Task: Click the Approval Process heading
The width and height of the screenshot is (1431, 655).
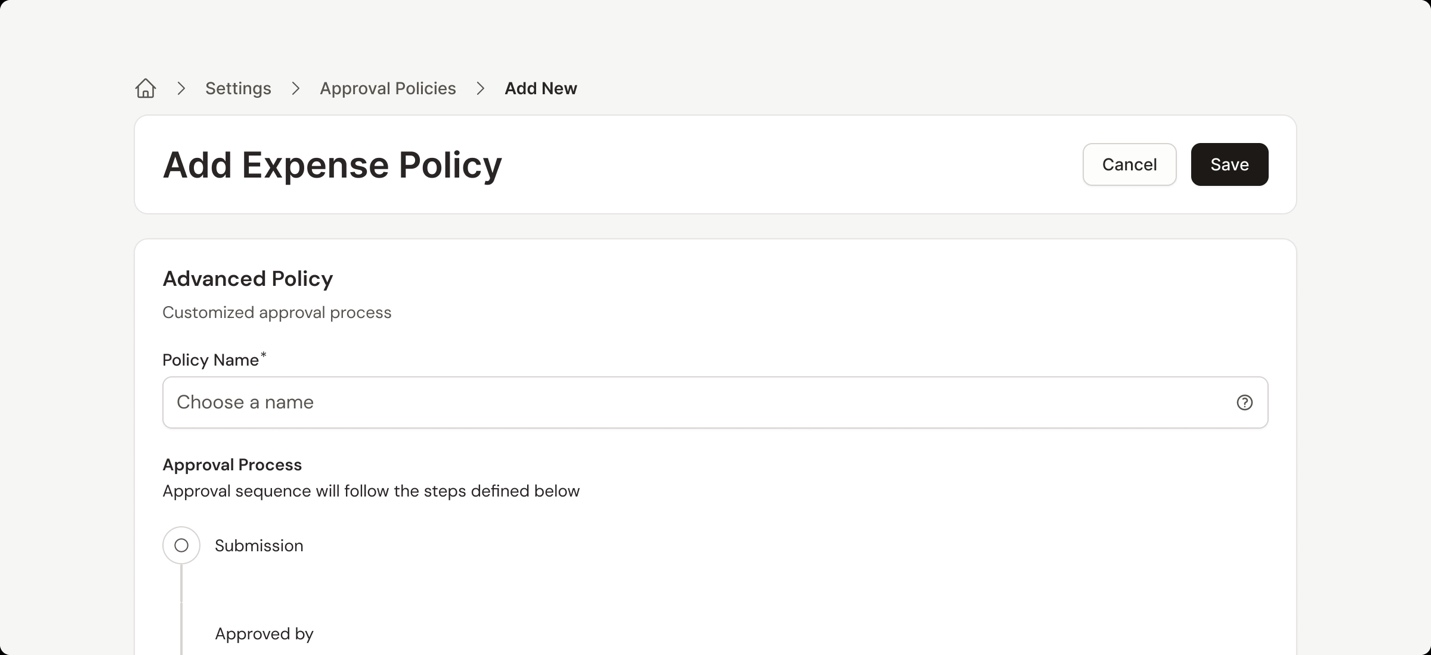Action: pyautogui.click(x=232, y=465)
